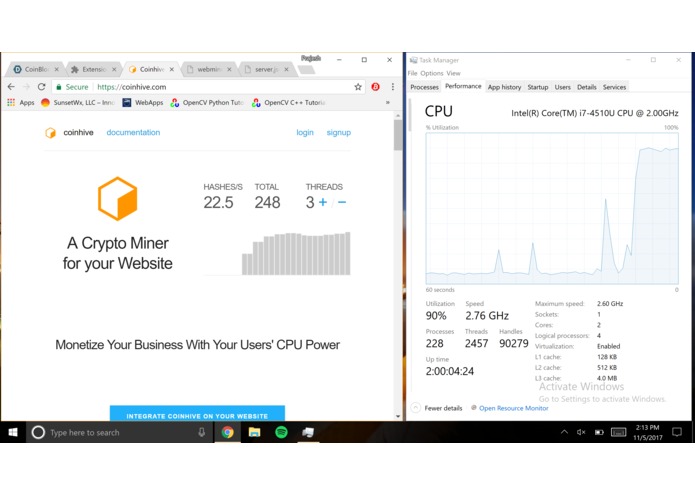Click microphone icon in search box
Image resolution: width=695 pixels, height=494 pixels.
tap(202, 432)
